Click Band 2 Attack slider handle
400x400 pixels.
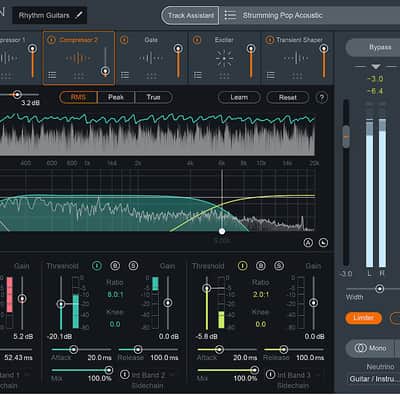tap(74, 349)
